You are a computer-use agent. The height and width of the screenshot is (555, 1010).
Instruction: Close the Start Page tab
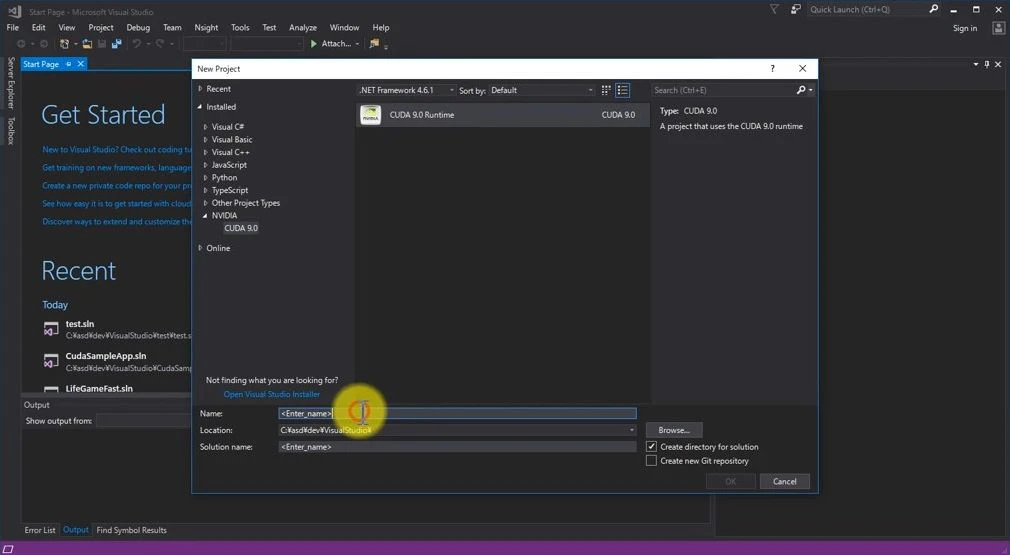(81, 64)
